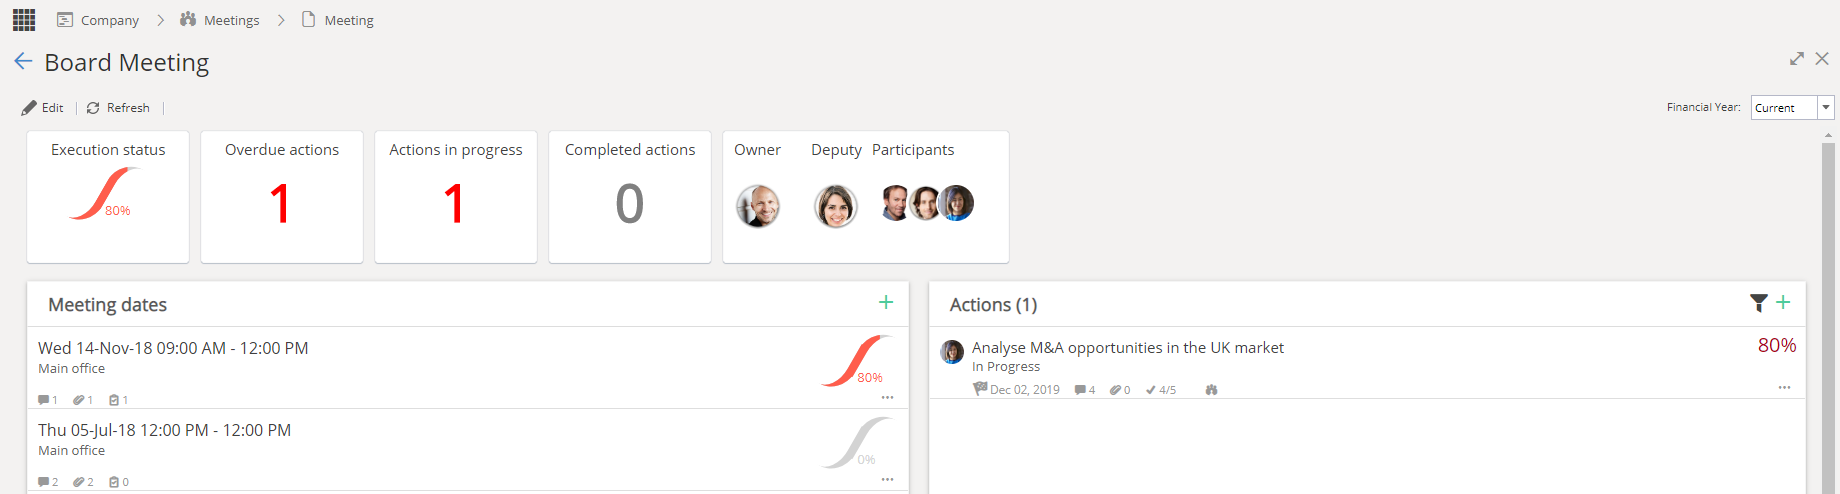Add a new action with plus icon
Screen dimensions: 1840x494
click(1783, 302)
